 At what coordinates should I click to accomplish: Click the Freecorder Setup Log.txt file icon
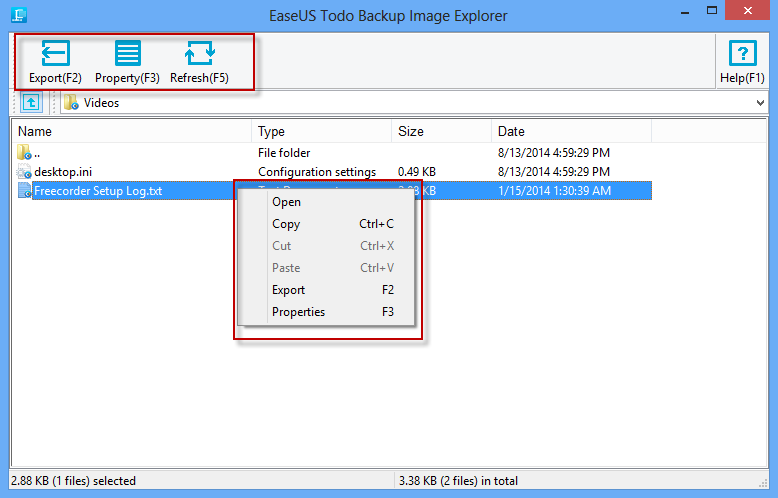pyautogui.click(x=24, y=190)
